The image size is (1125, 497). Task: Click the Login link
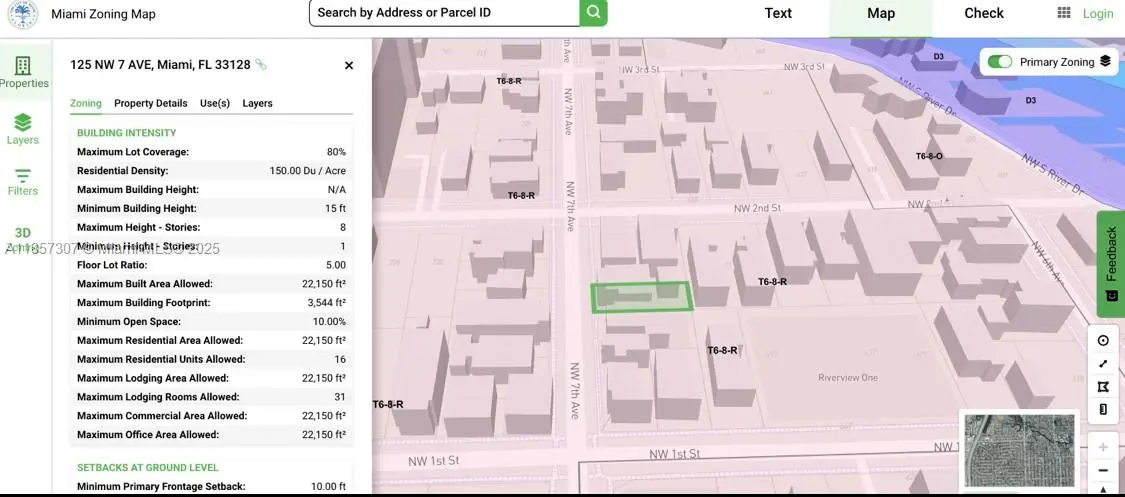point(1098,14)
